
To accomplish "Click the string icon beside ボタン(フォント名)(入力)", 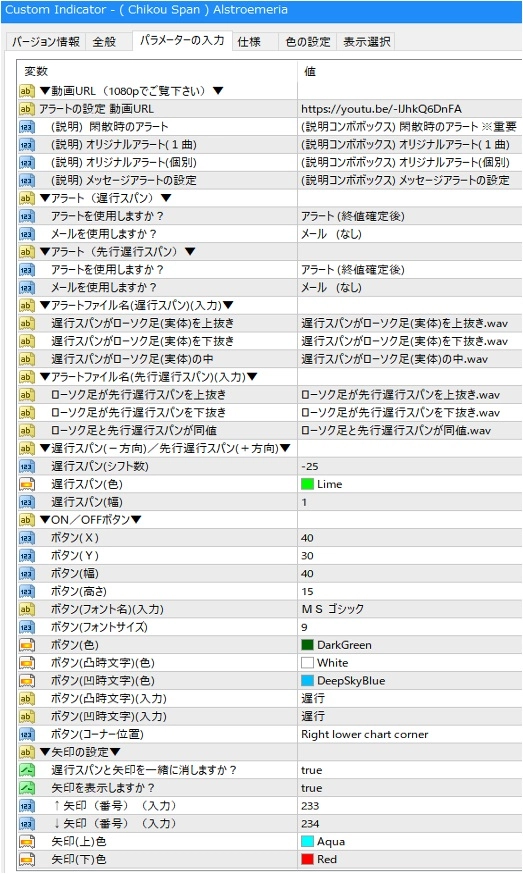I will point(27,609).
